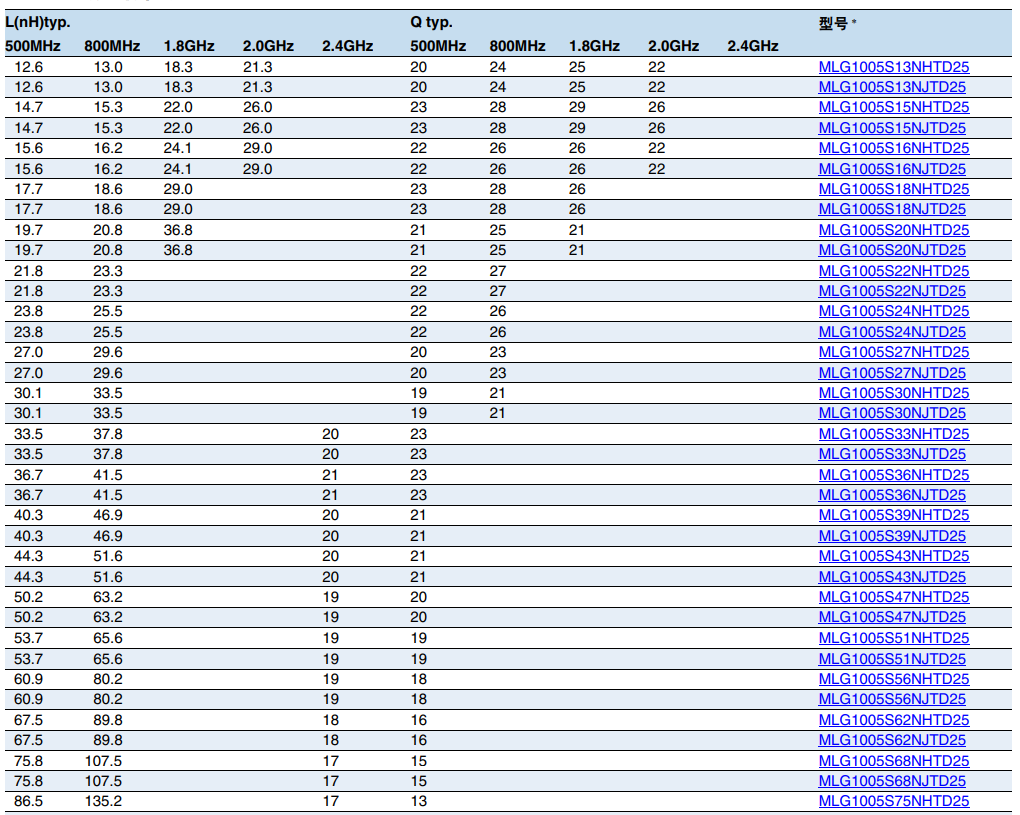The image size is (1020, 815).
Task: Click the 86.5 inductance value
Action: (x=29, y=802)
